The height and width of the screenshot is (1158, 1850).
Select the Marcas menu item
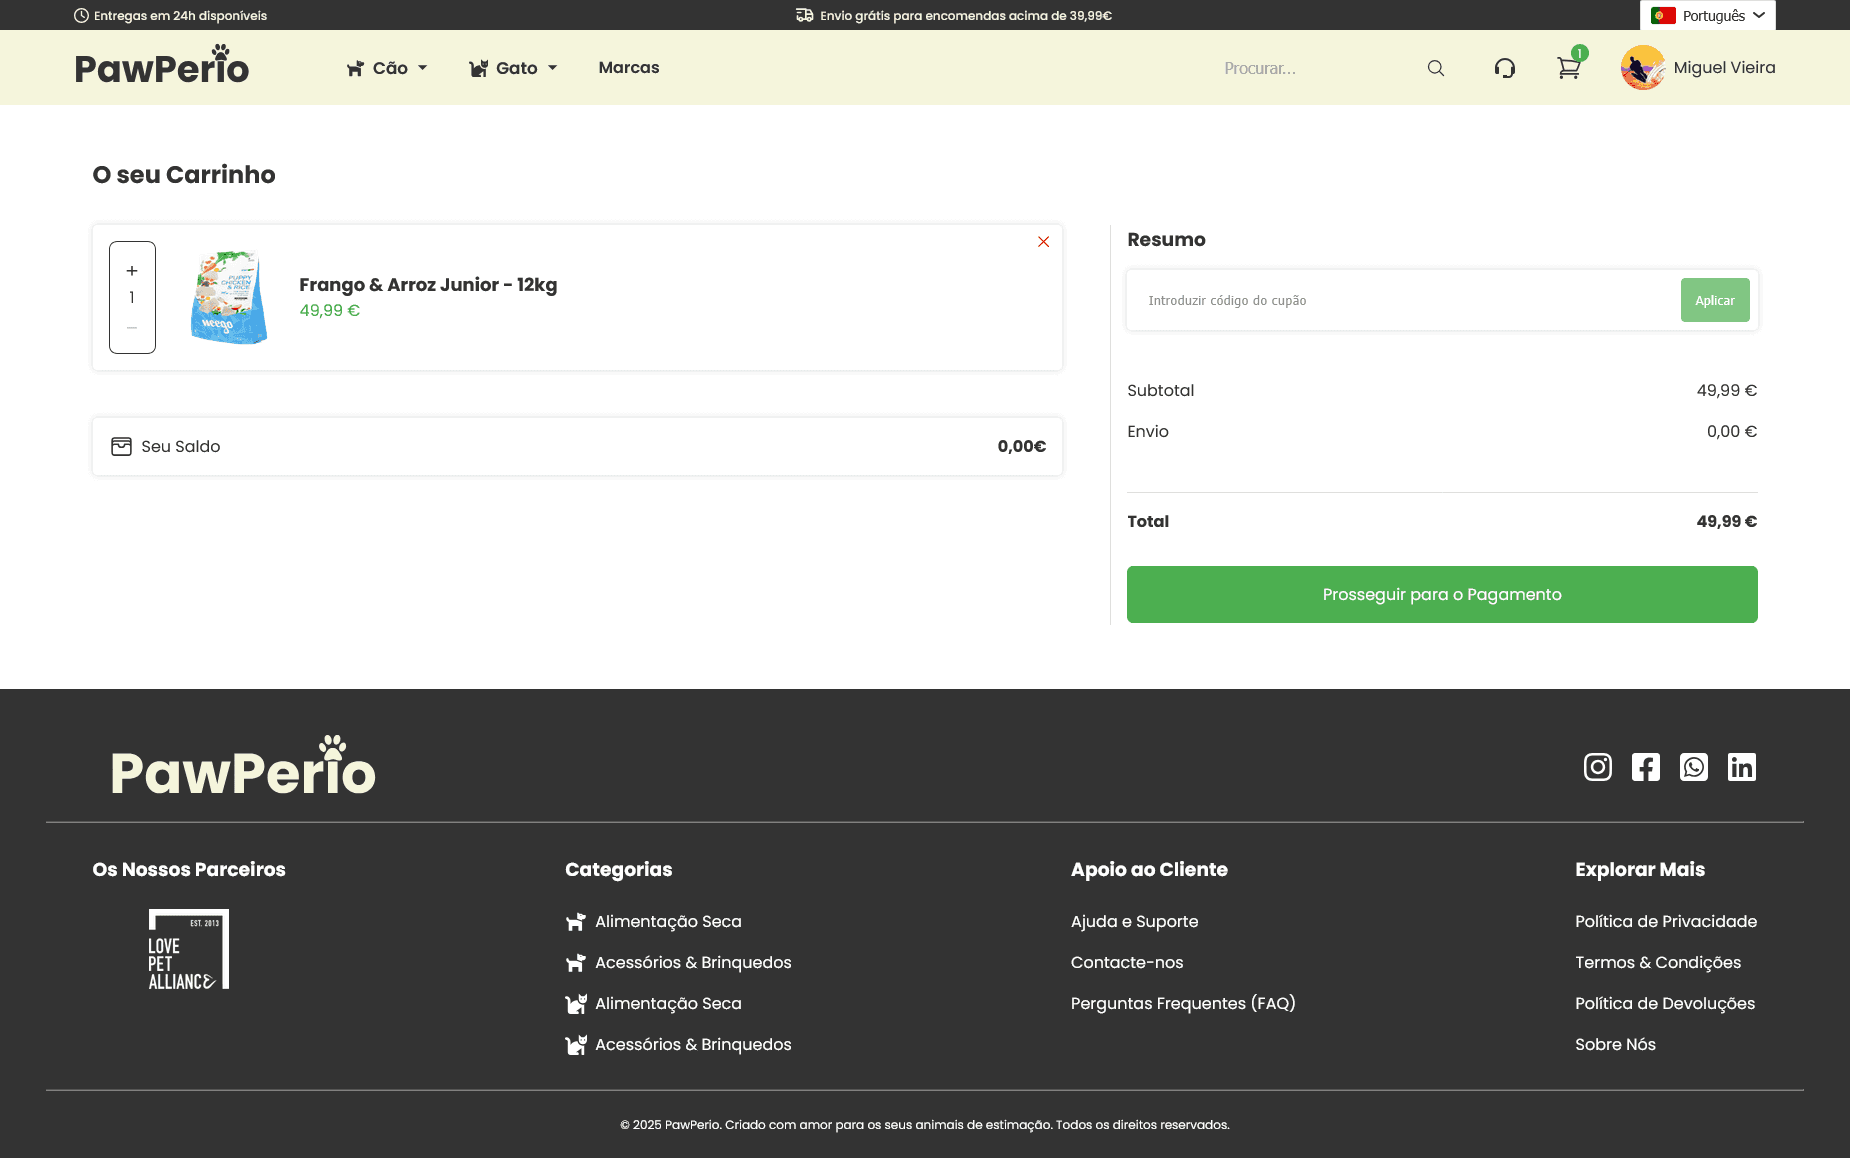628,67
